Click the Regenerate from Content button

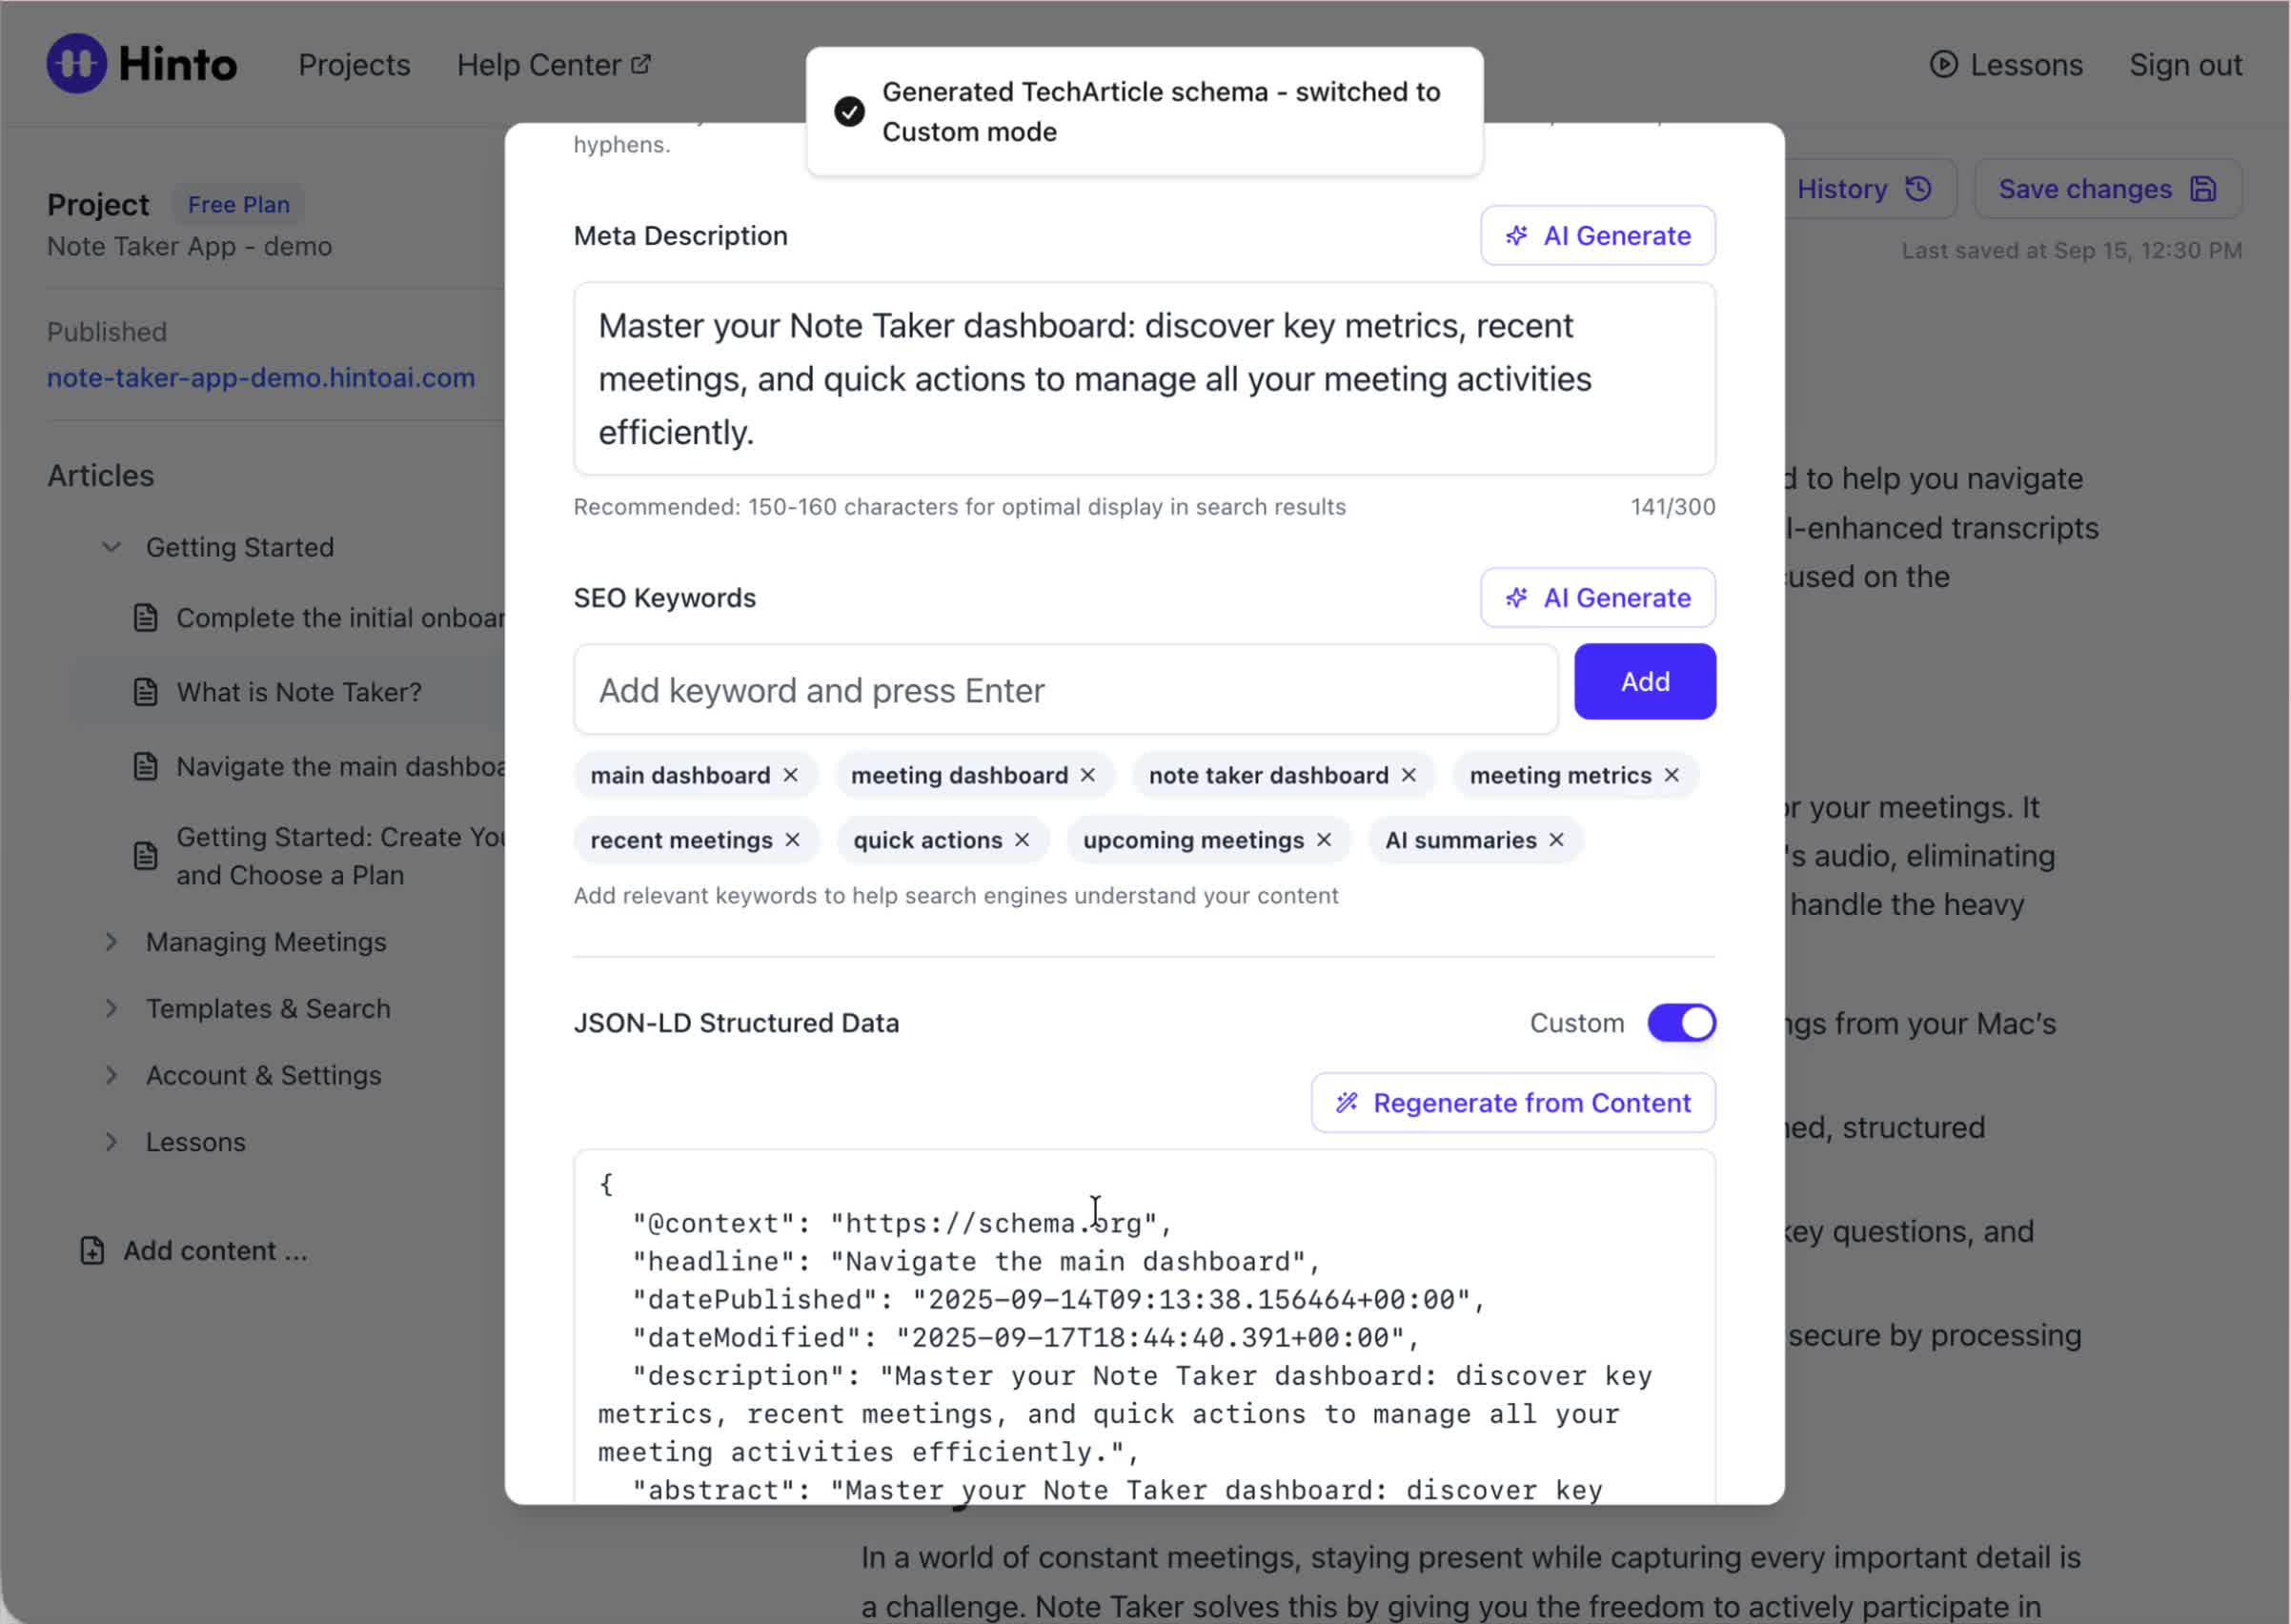coord(1513,1103)
